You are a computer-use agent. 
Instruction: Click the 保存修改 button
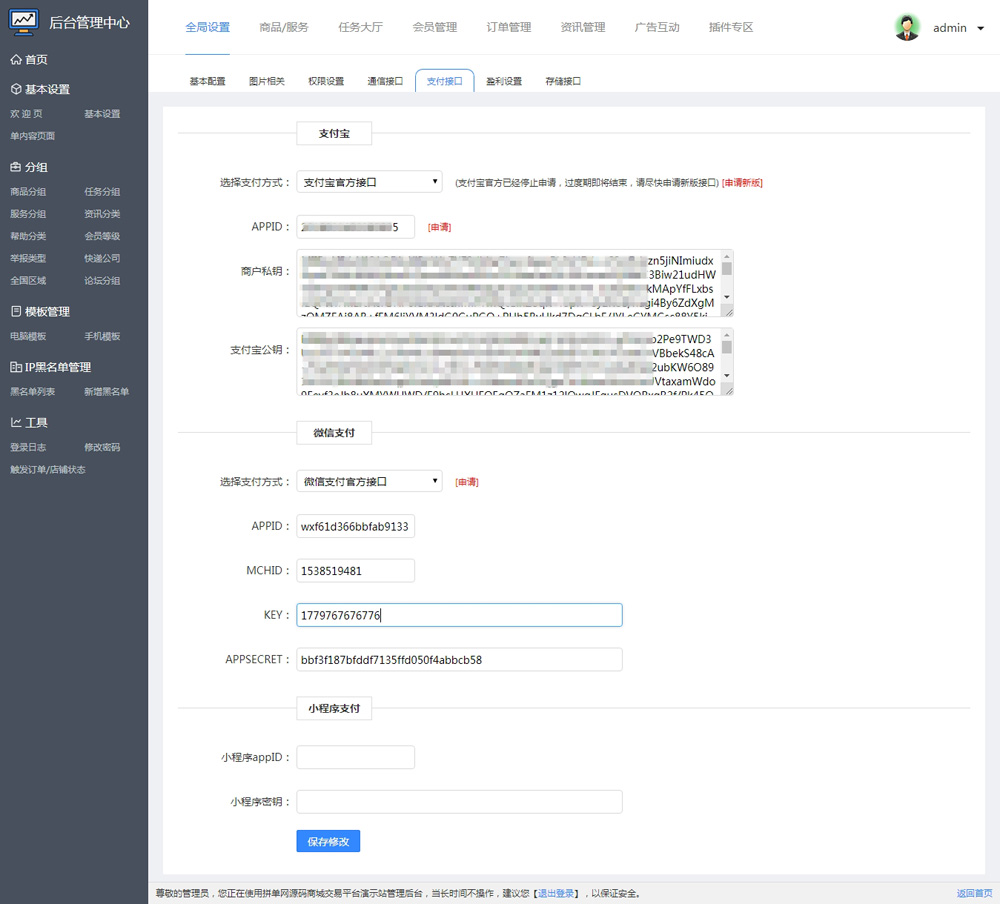(328, 842)
